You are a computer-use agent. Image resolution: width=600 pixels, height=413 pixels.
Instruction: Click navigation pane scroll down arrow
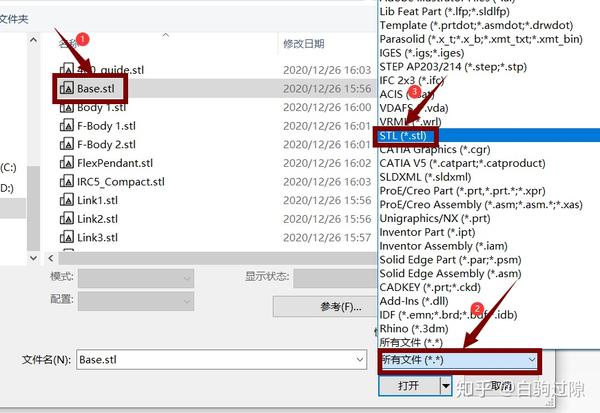(x=33, y=258)
